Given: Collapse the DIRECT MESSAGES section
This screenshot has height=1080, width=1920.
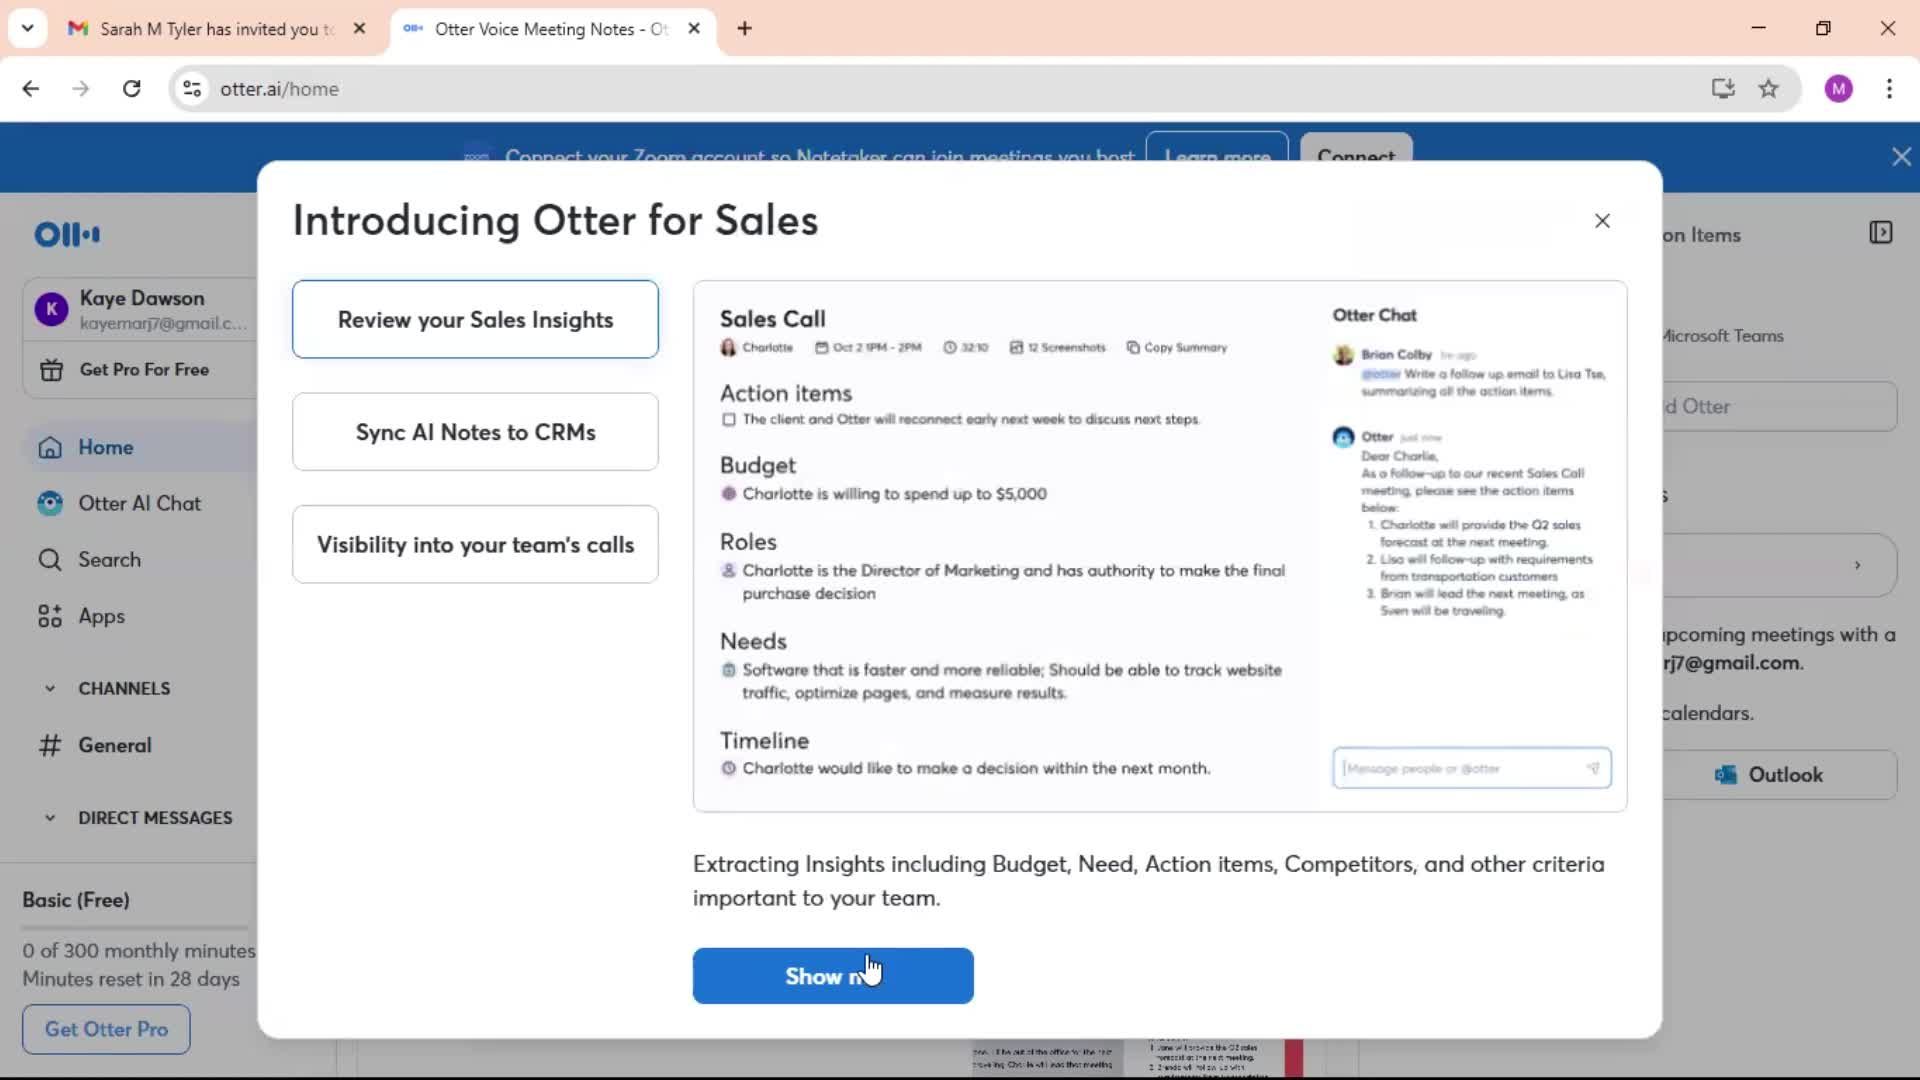Looking at the screenshot, I should (x=50, y=818).
